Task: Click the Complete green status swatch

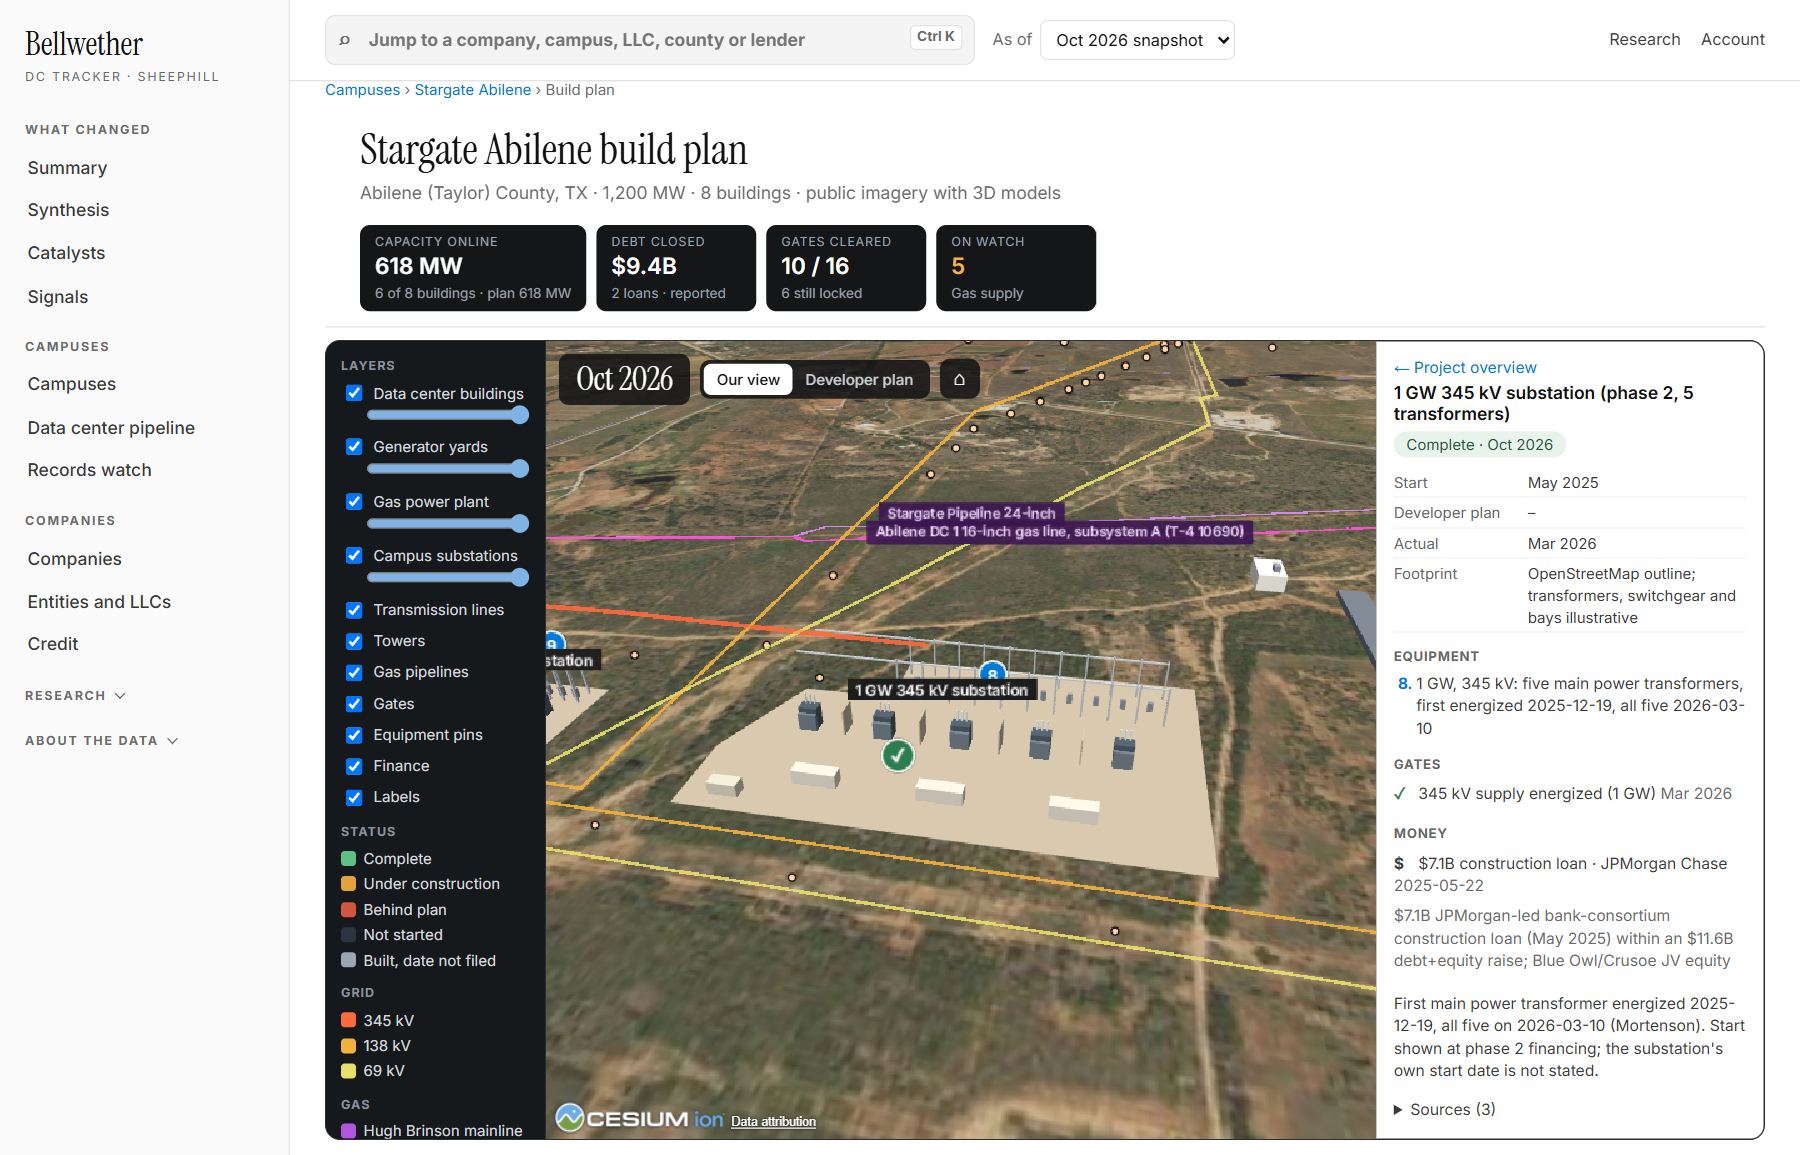Action: 349,858
